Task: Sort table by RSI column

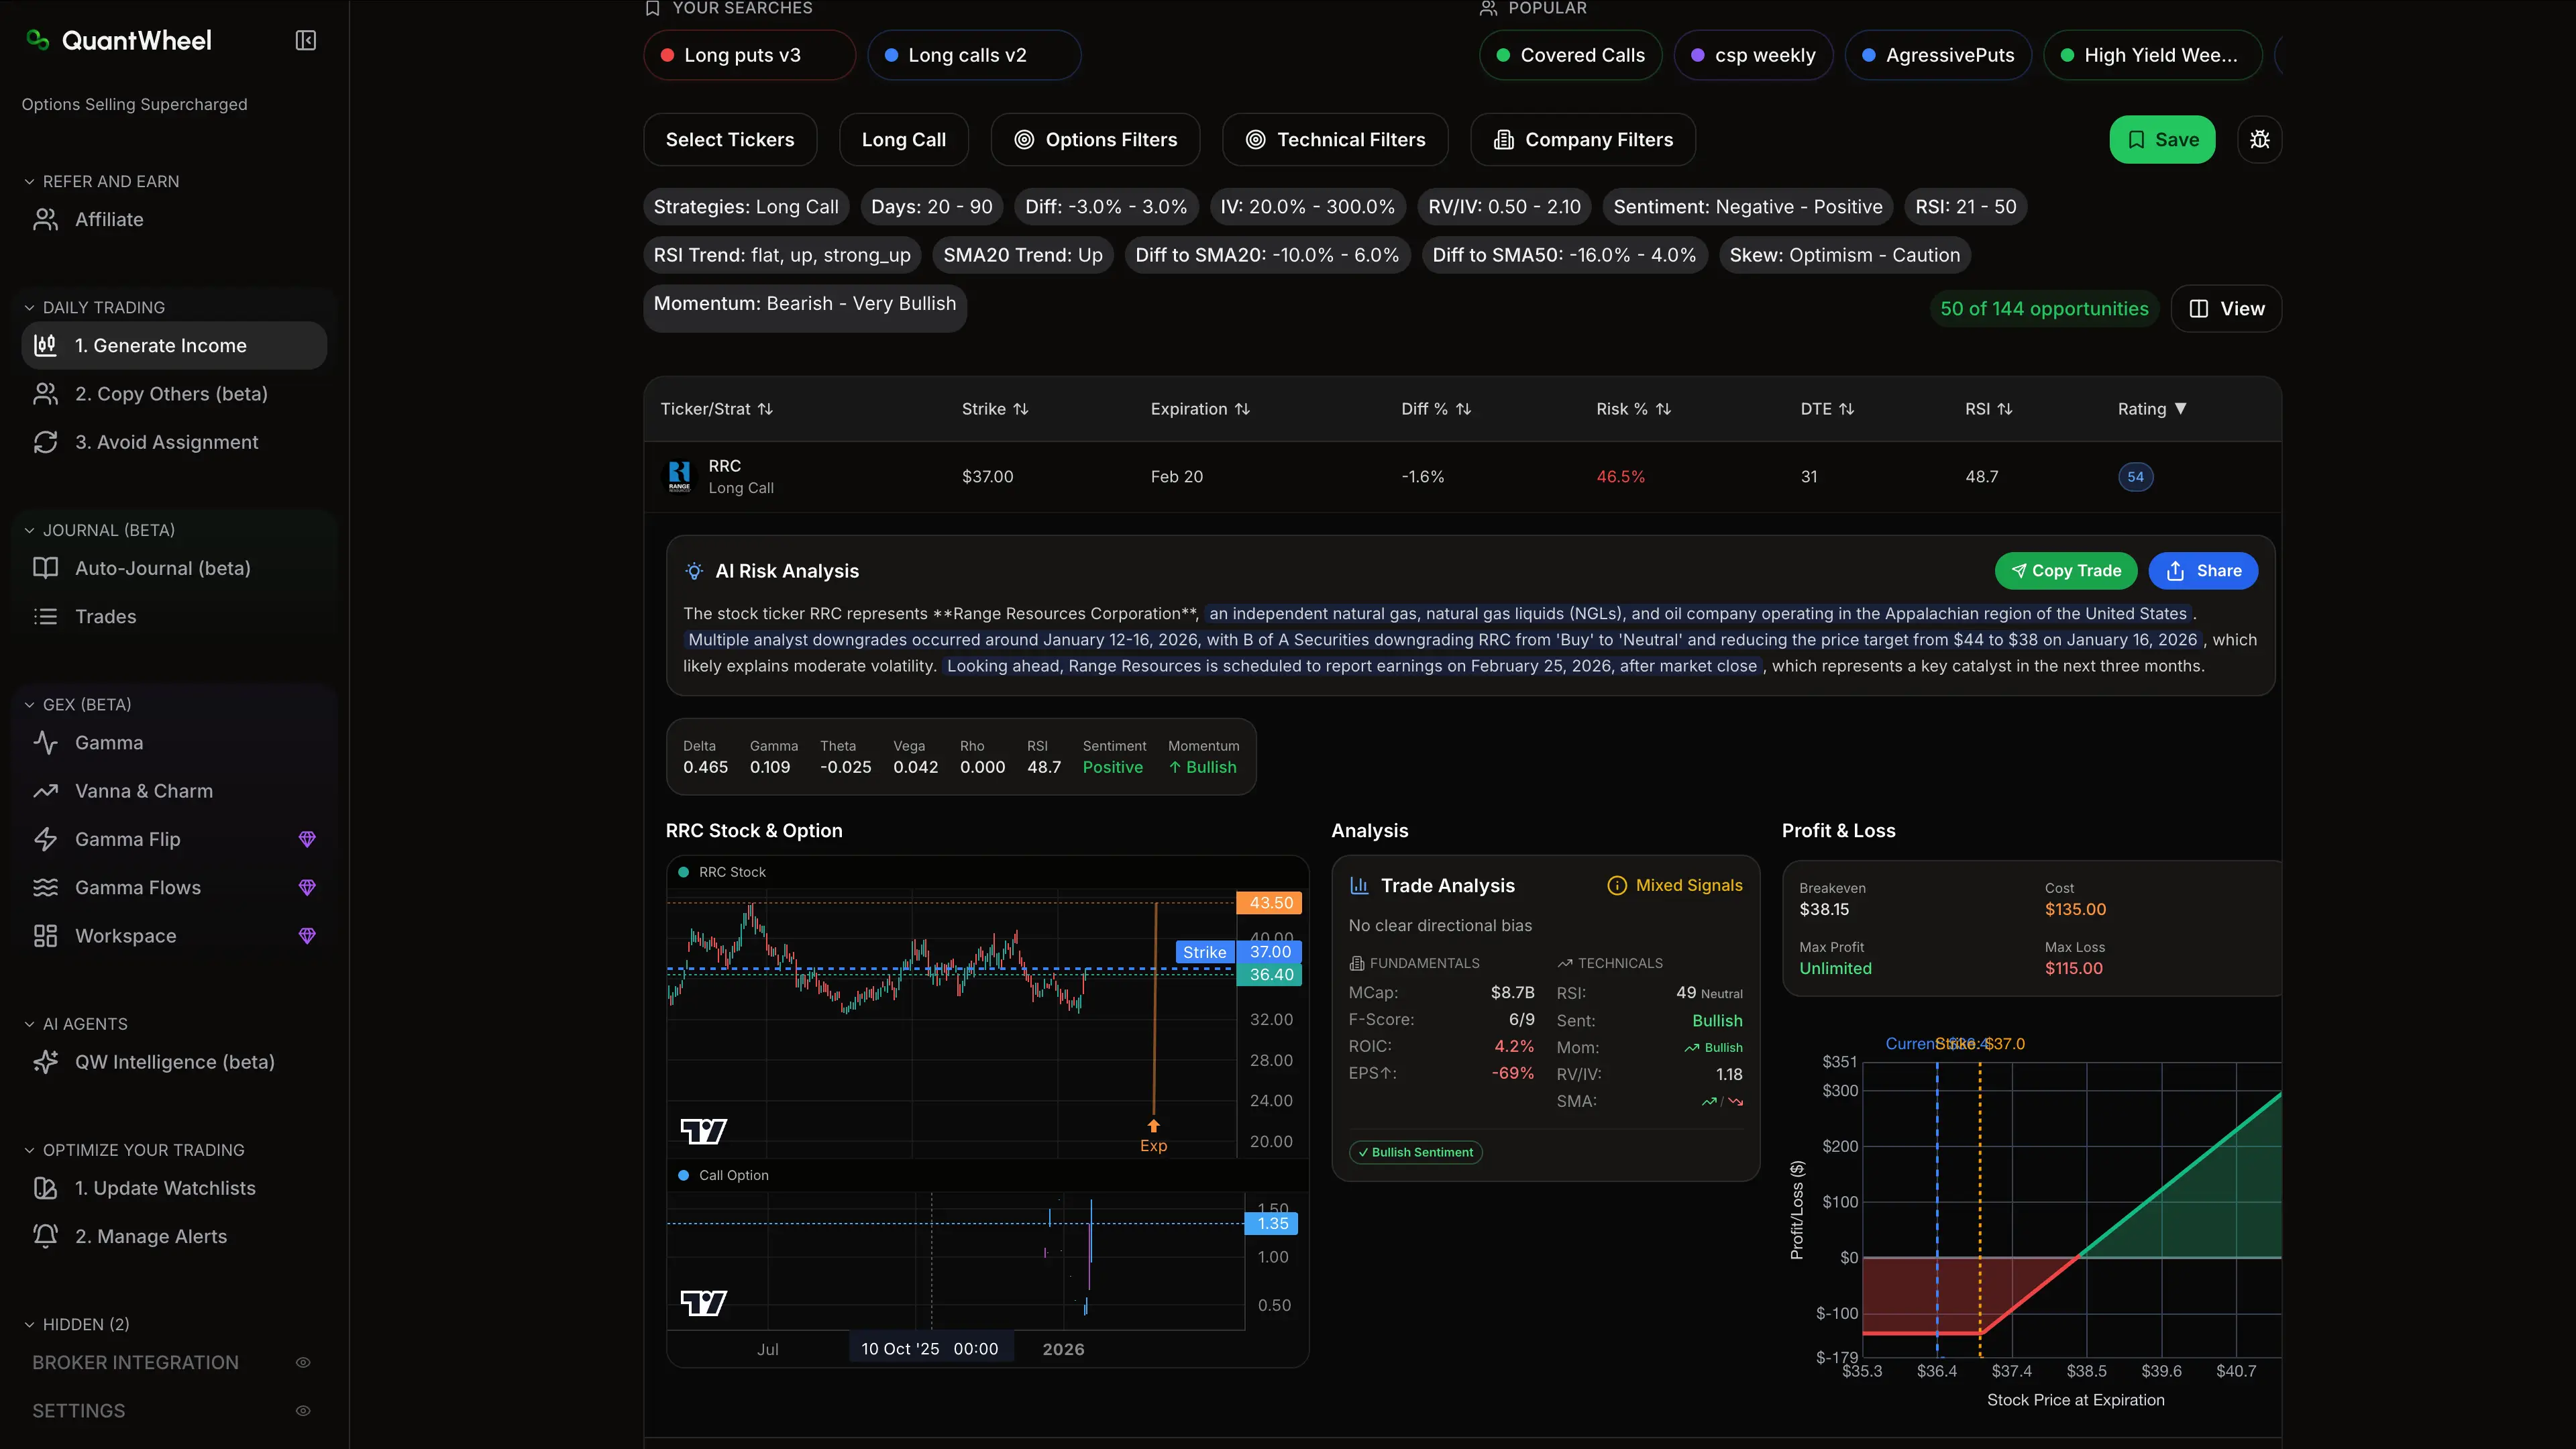Action: pyautogui.click(x=1988, y=409)
